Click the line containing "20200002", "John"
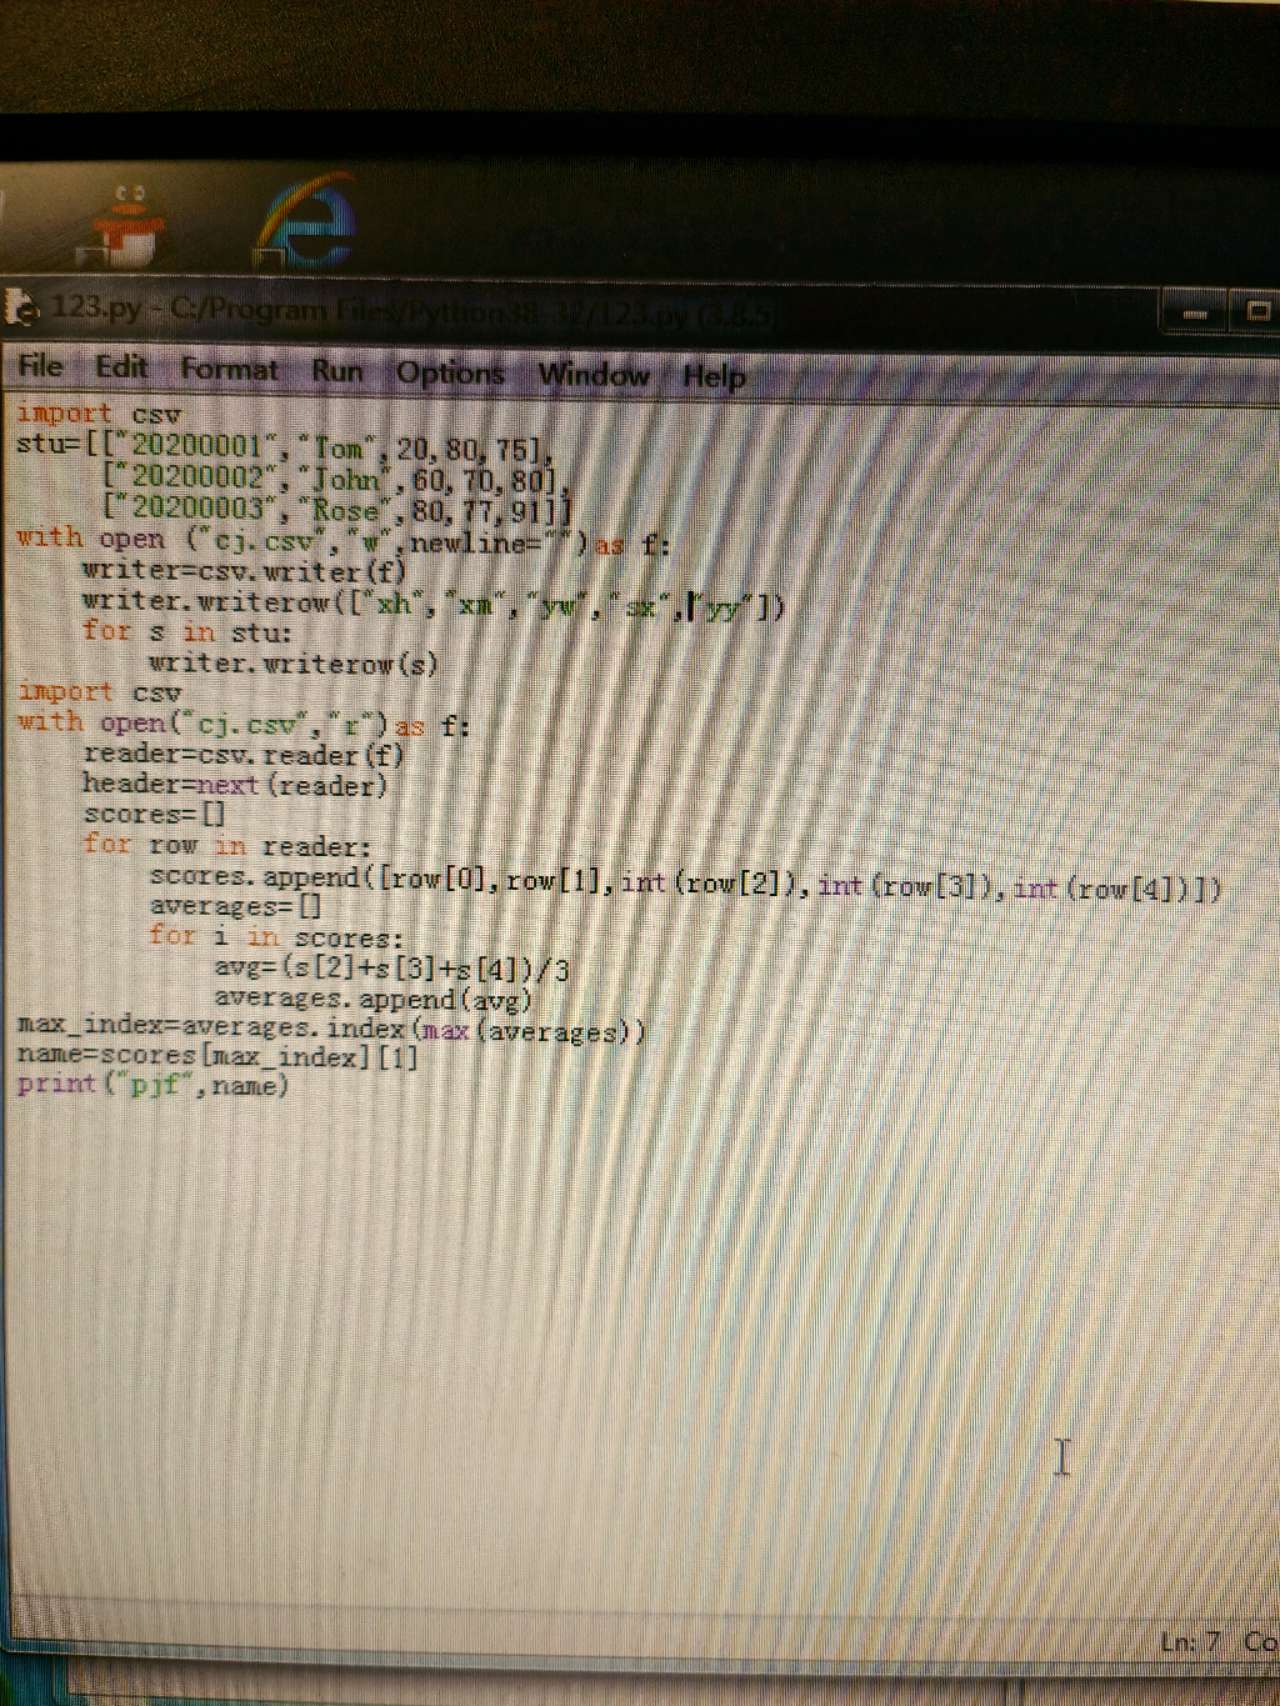This screenshot has width=1280, height=1706. point(336,478)
